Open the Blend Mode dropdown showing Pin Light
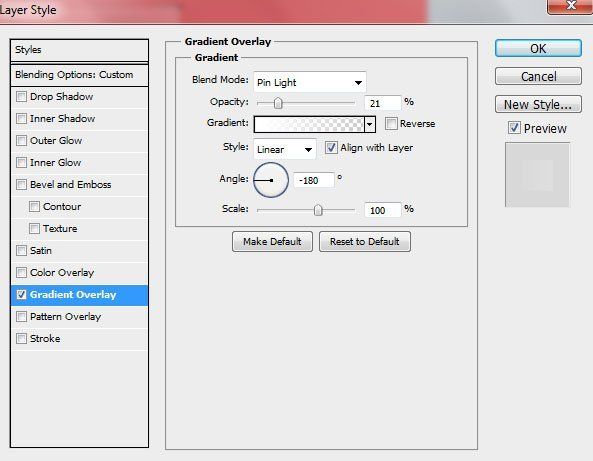 309,82
